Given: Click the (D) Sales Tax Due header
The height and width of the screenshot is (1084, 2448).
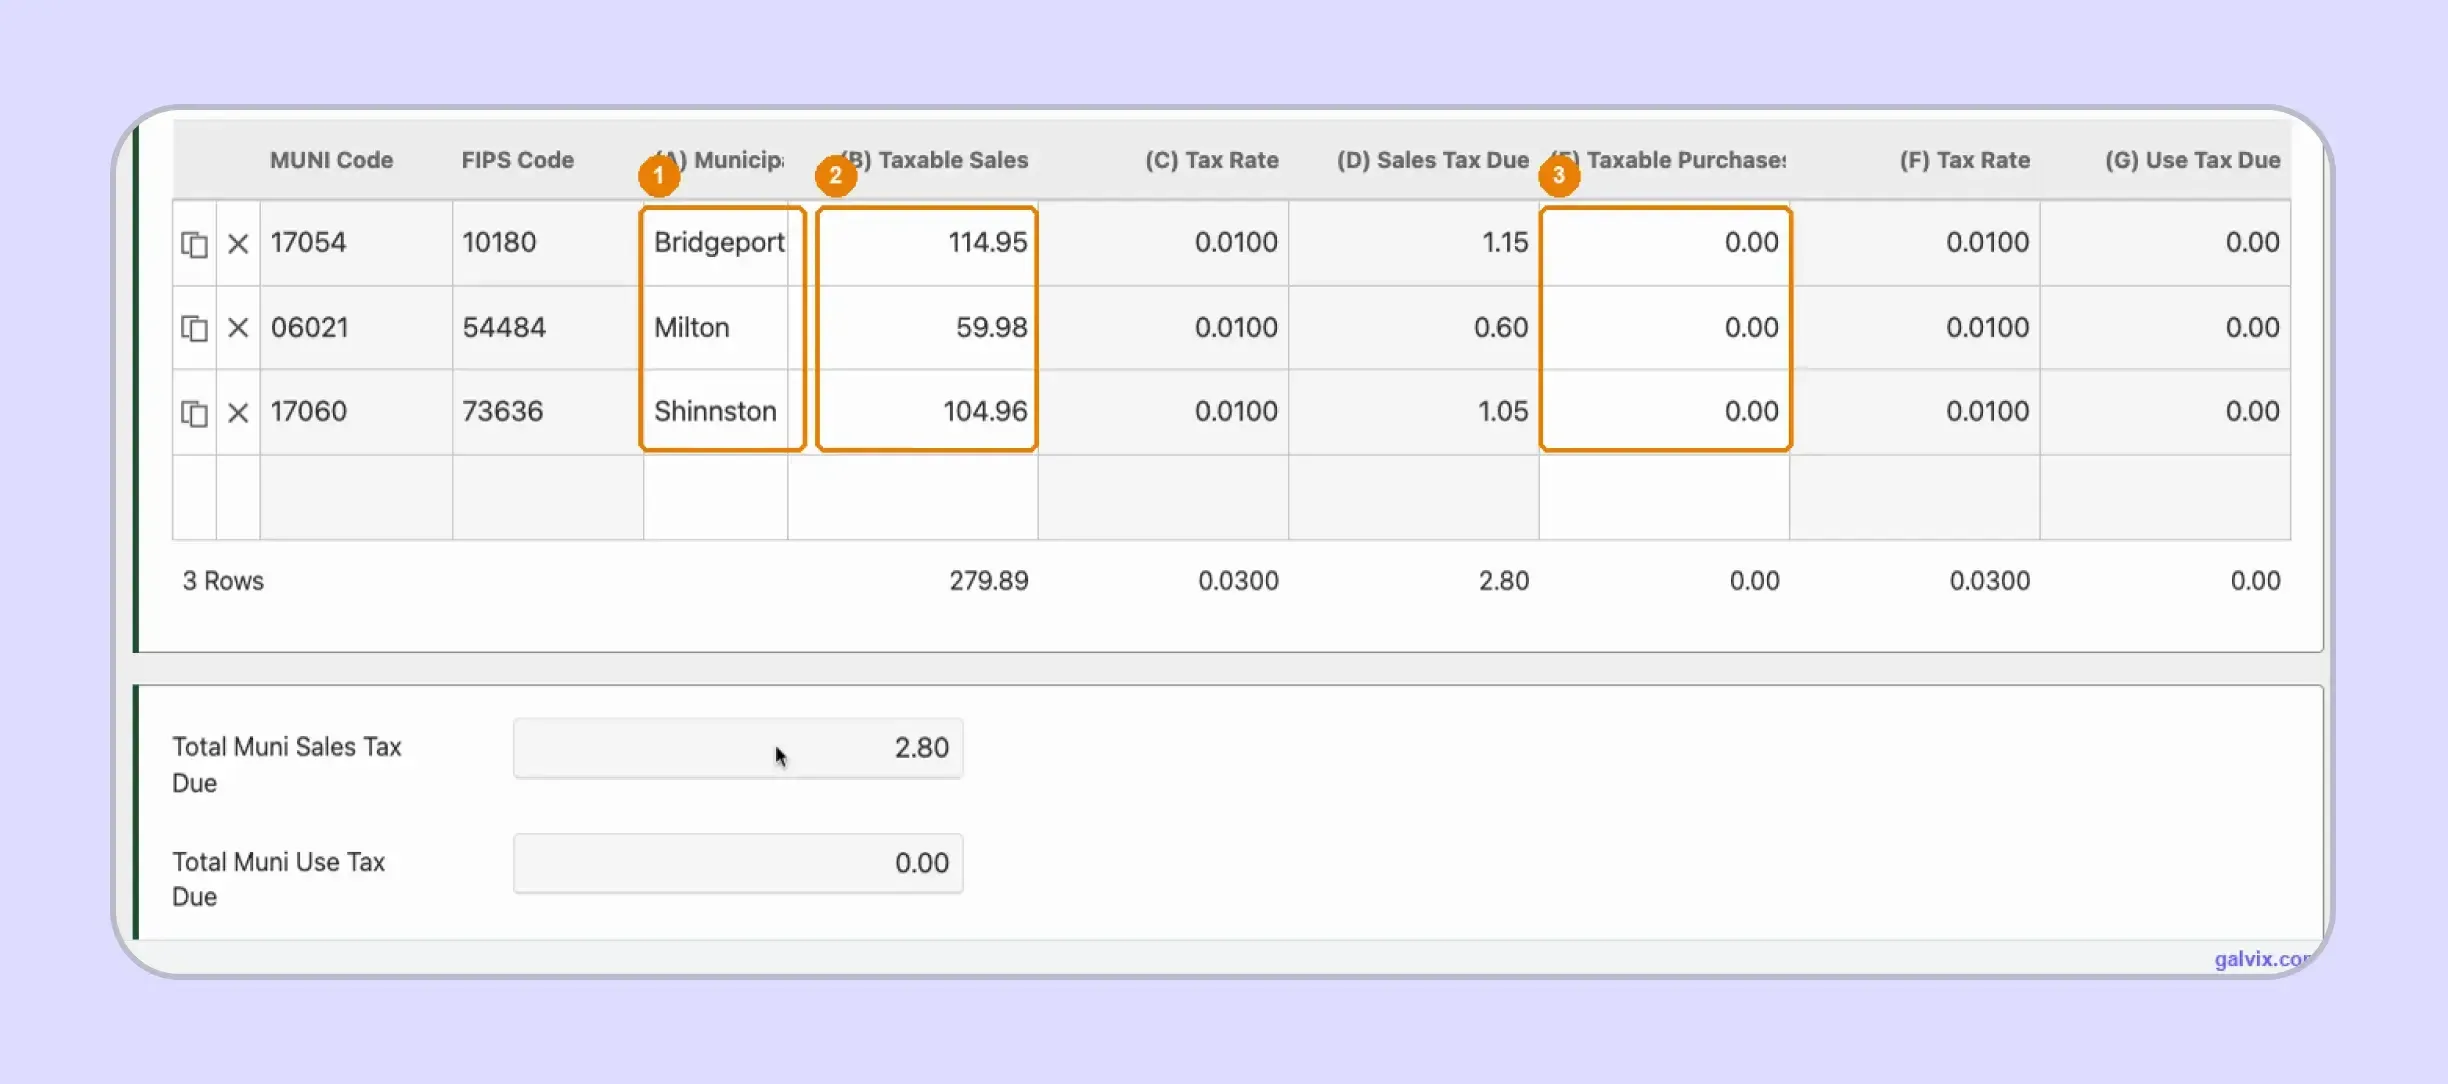Looking at the screenshot, I should point(1432,160).
